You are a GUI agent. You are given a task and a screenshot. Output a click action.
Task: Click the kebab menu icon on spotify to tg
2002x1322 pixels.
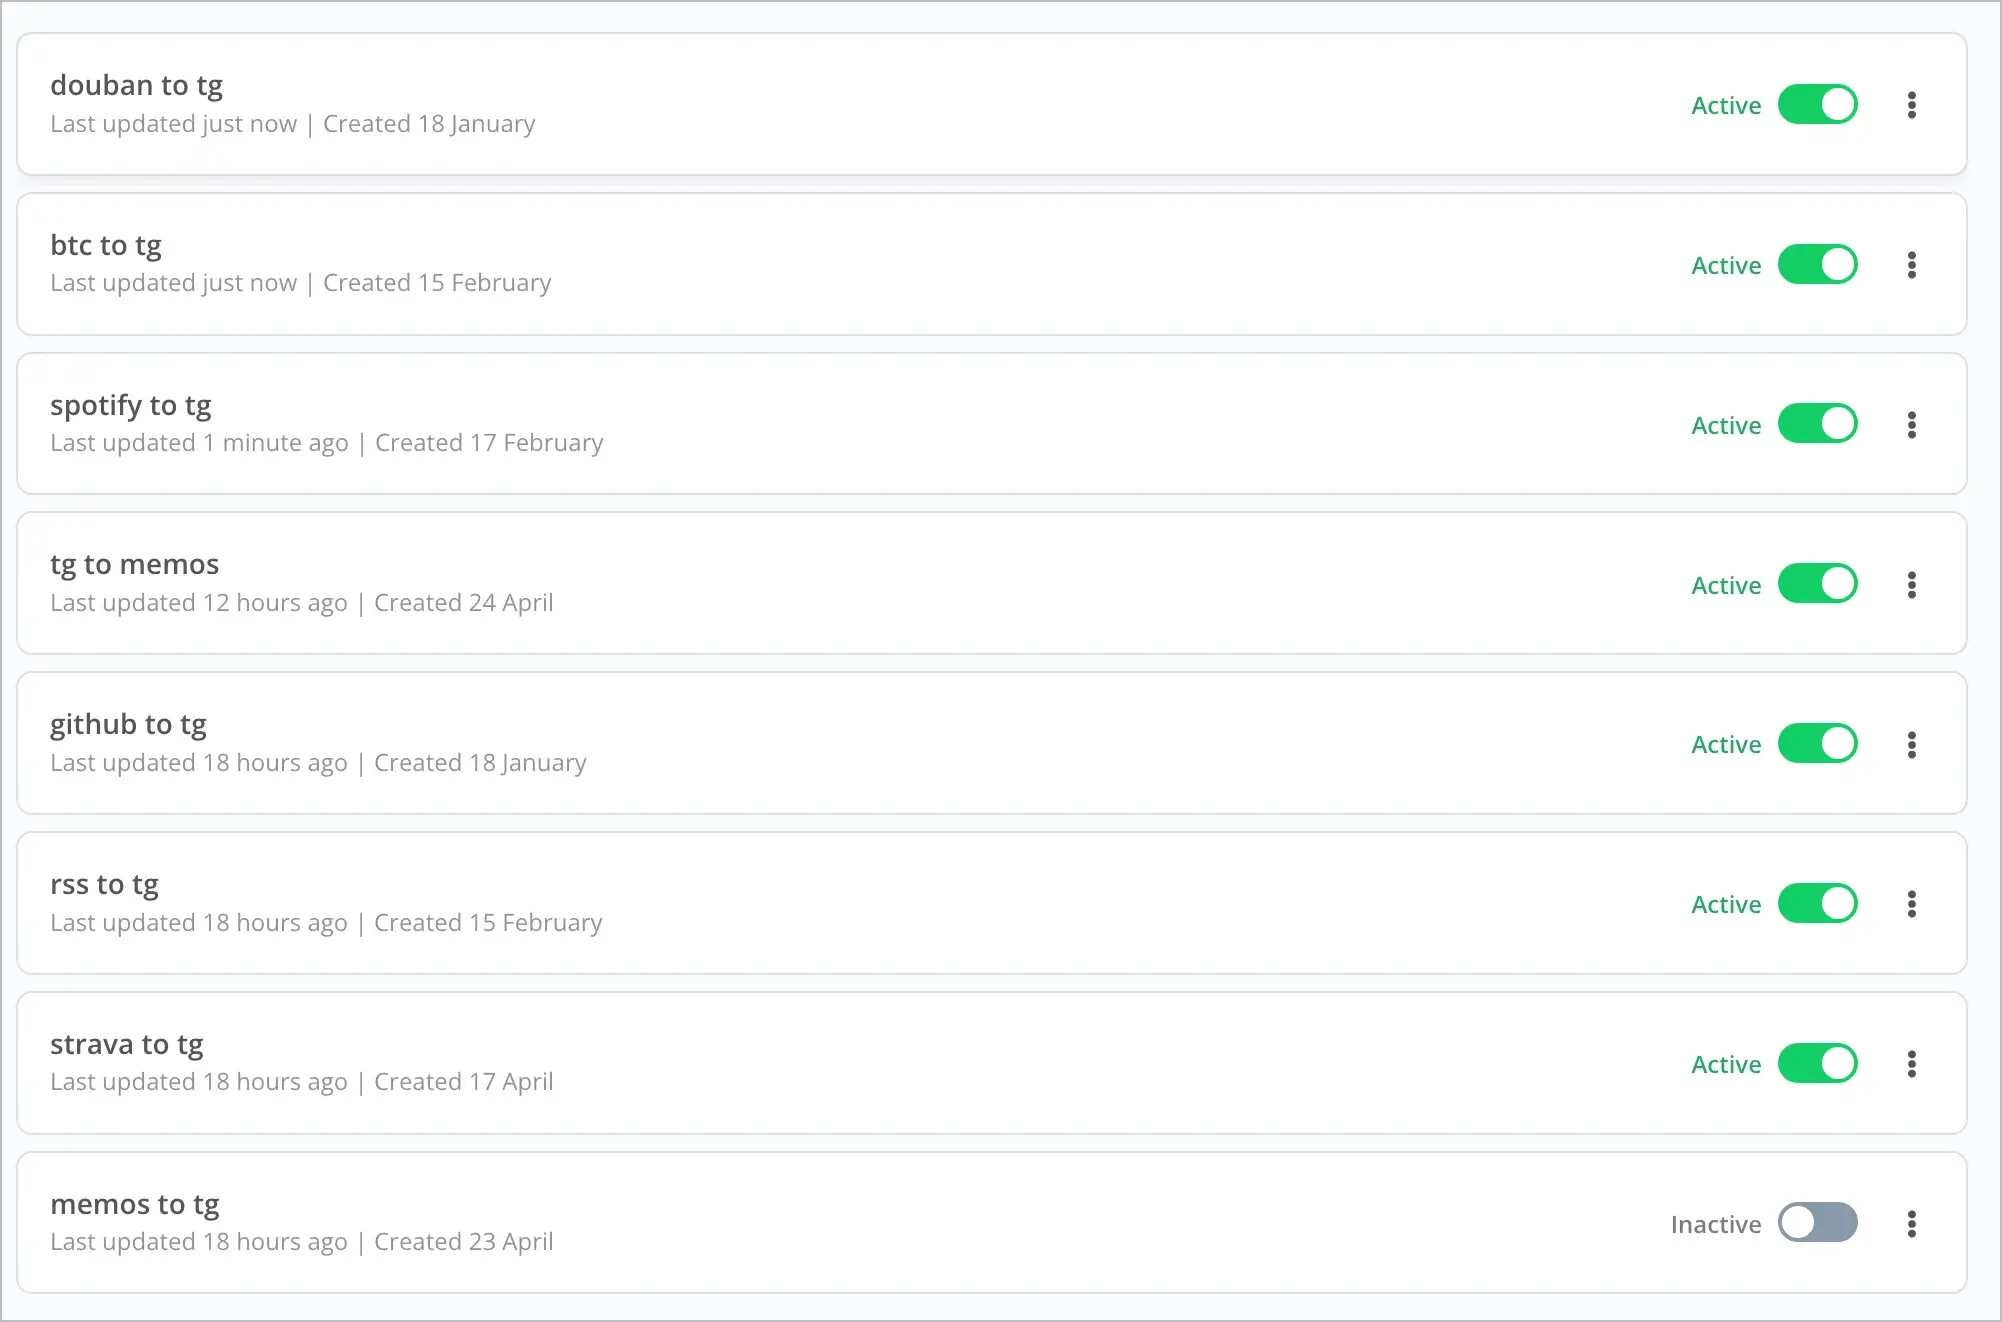click(x=1911, y=425)
